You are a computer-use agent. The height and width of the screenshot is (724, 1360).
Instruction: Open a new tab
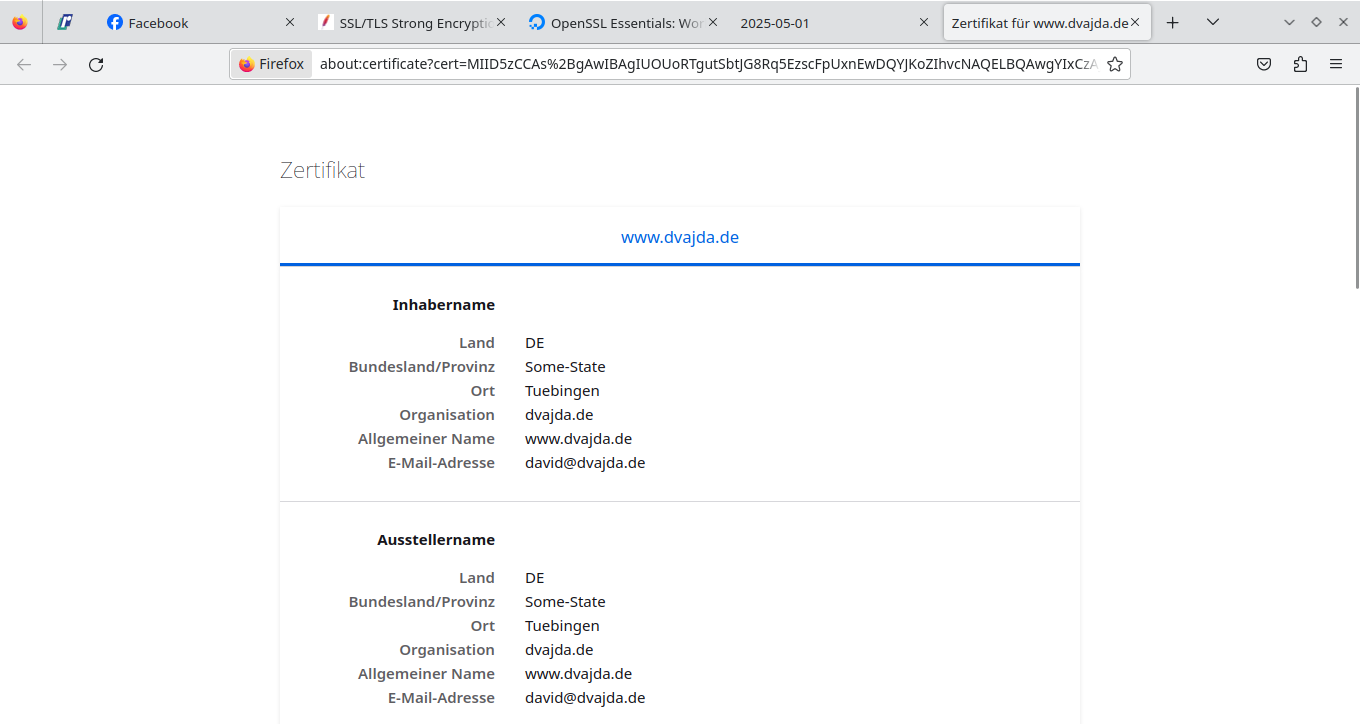pos(1173,22)
